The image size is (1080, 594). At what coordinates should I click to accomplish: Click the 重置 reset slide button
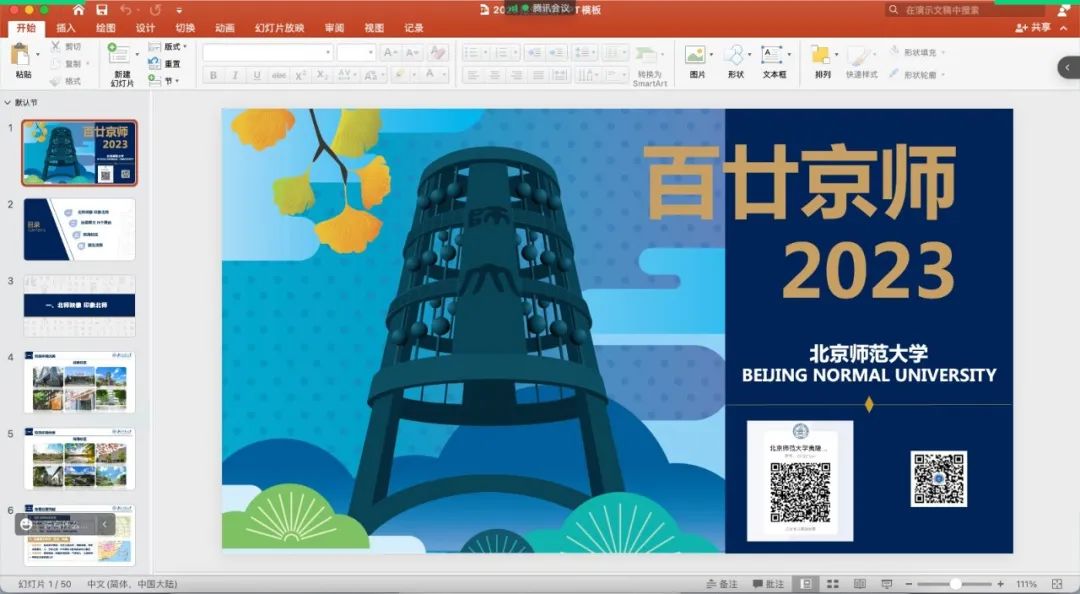[x=165, y=63]
